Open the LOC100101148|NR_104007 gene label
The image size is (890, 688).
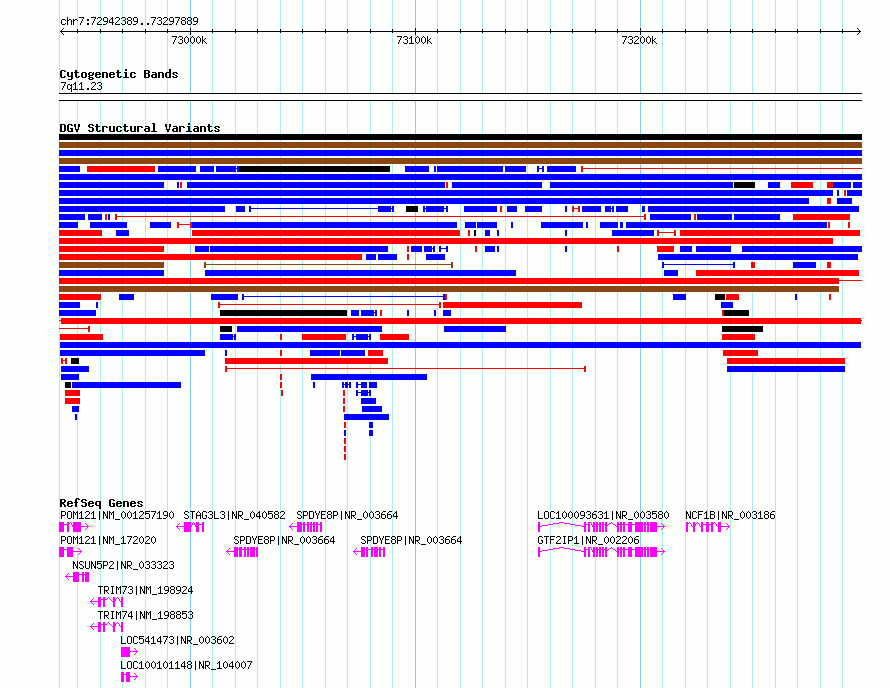coord(186,665)
